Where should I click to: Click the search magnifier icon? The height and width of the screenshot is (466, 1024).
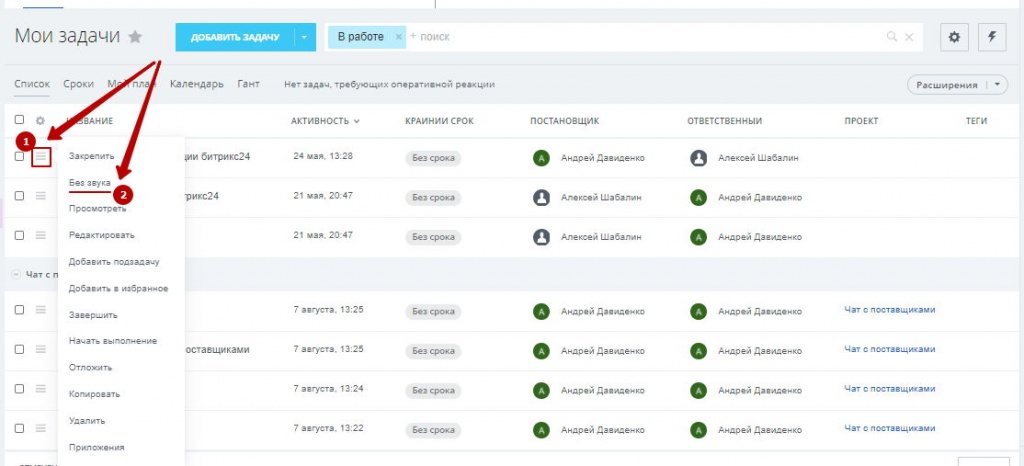(892, 37)
